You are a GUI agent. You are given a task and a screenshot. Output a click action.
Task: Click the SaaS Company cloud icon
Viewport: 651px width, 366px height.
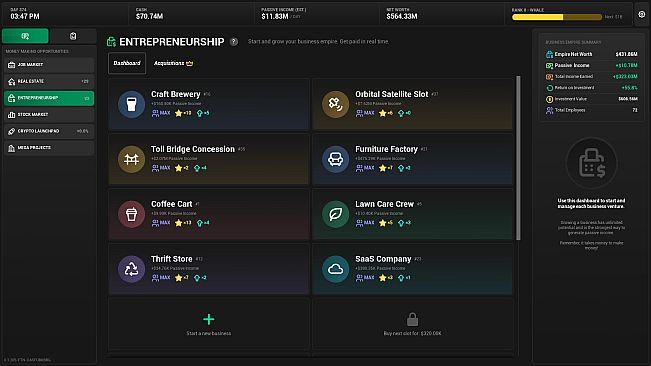pos(335,269)
